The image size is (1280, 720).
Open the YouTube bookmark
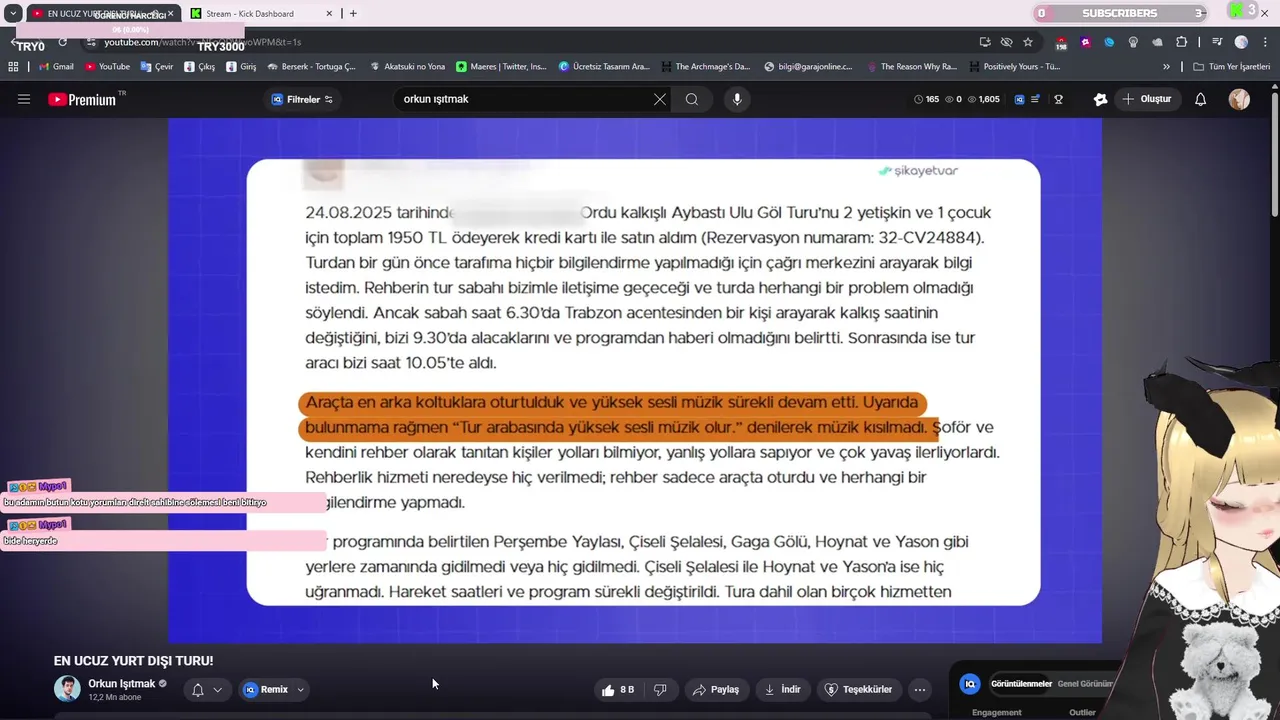(x=107, y=67)
